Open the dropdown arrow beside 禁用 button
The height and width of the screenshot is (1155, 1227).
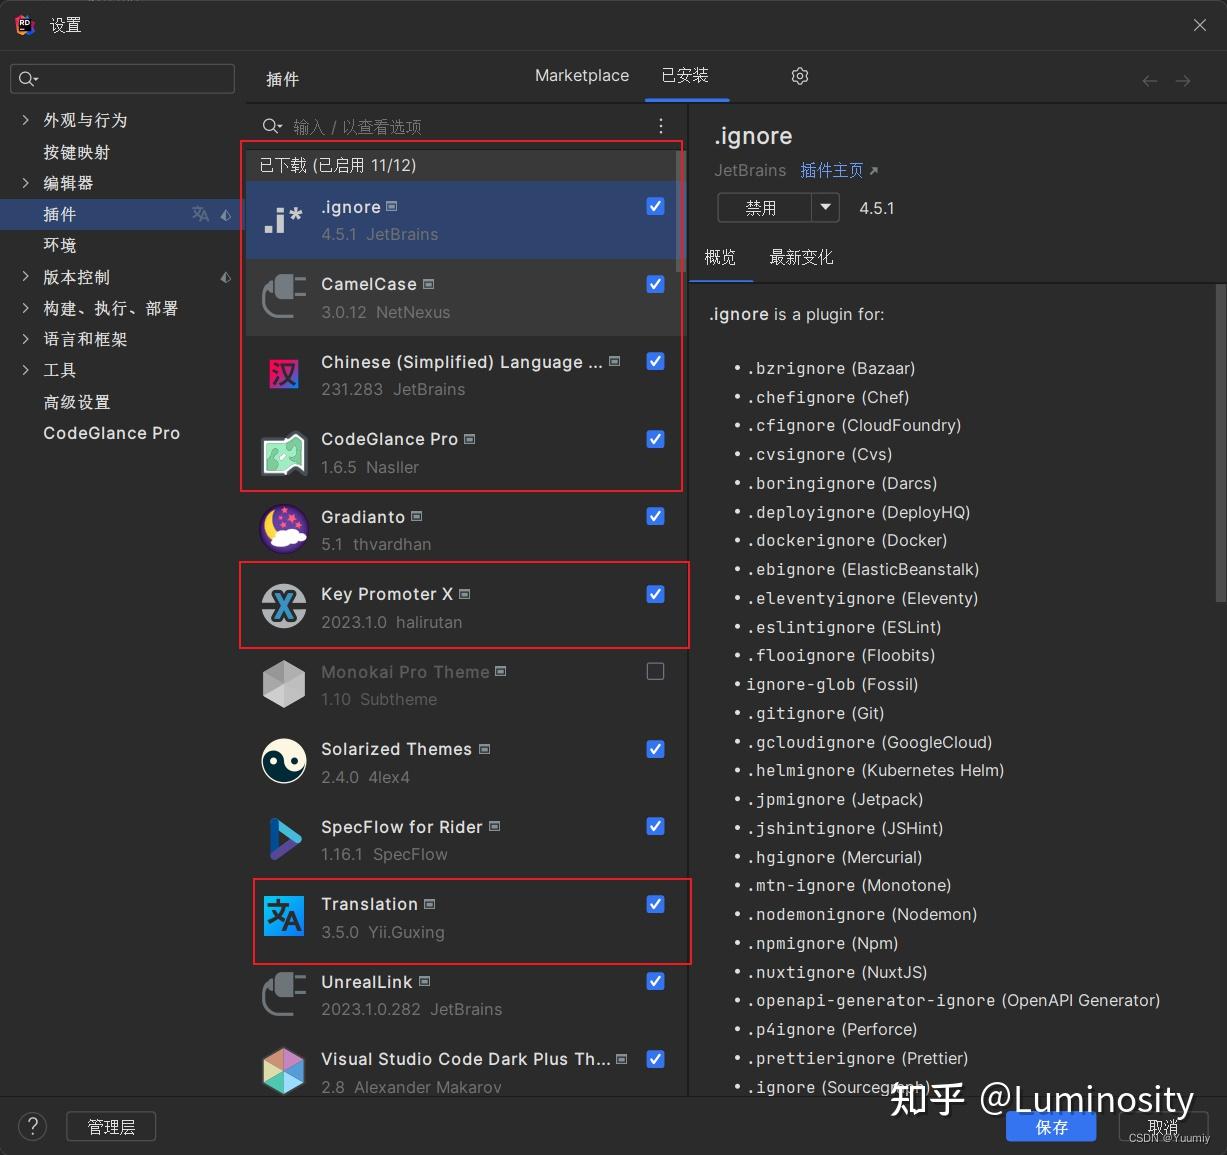pos(825,207)
